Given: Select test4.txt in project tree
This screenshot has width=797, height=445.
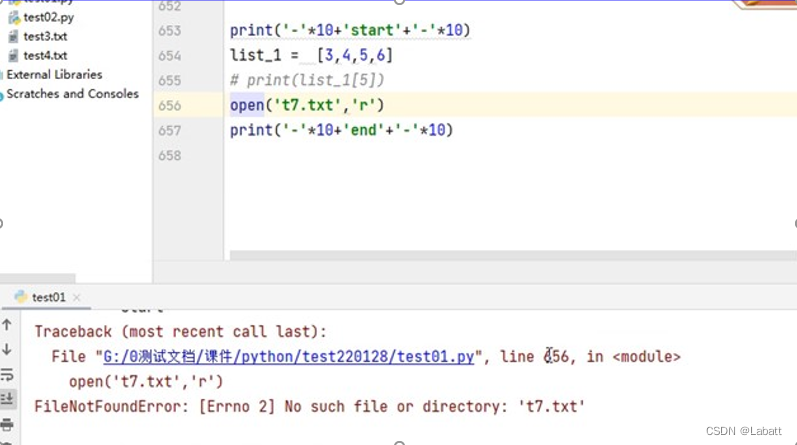Looking at the screenshot, I should (45, 55).
